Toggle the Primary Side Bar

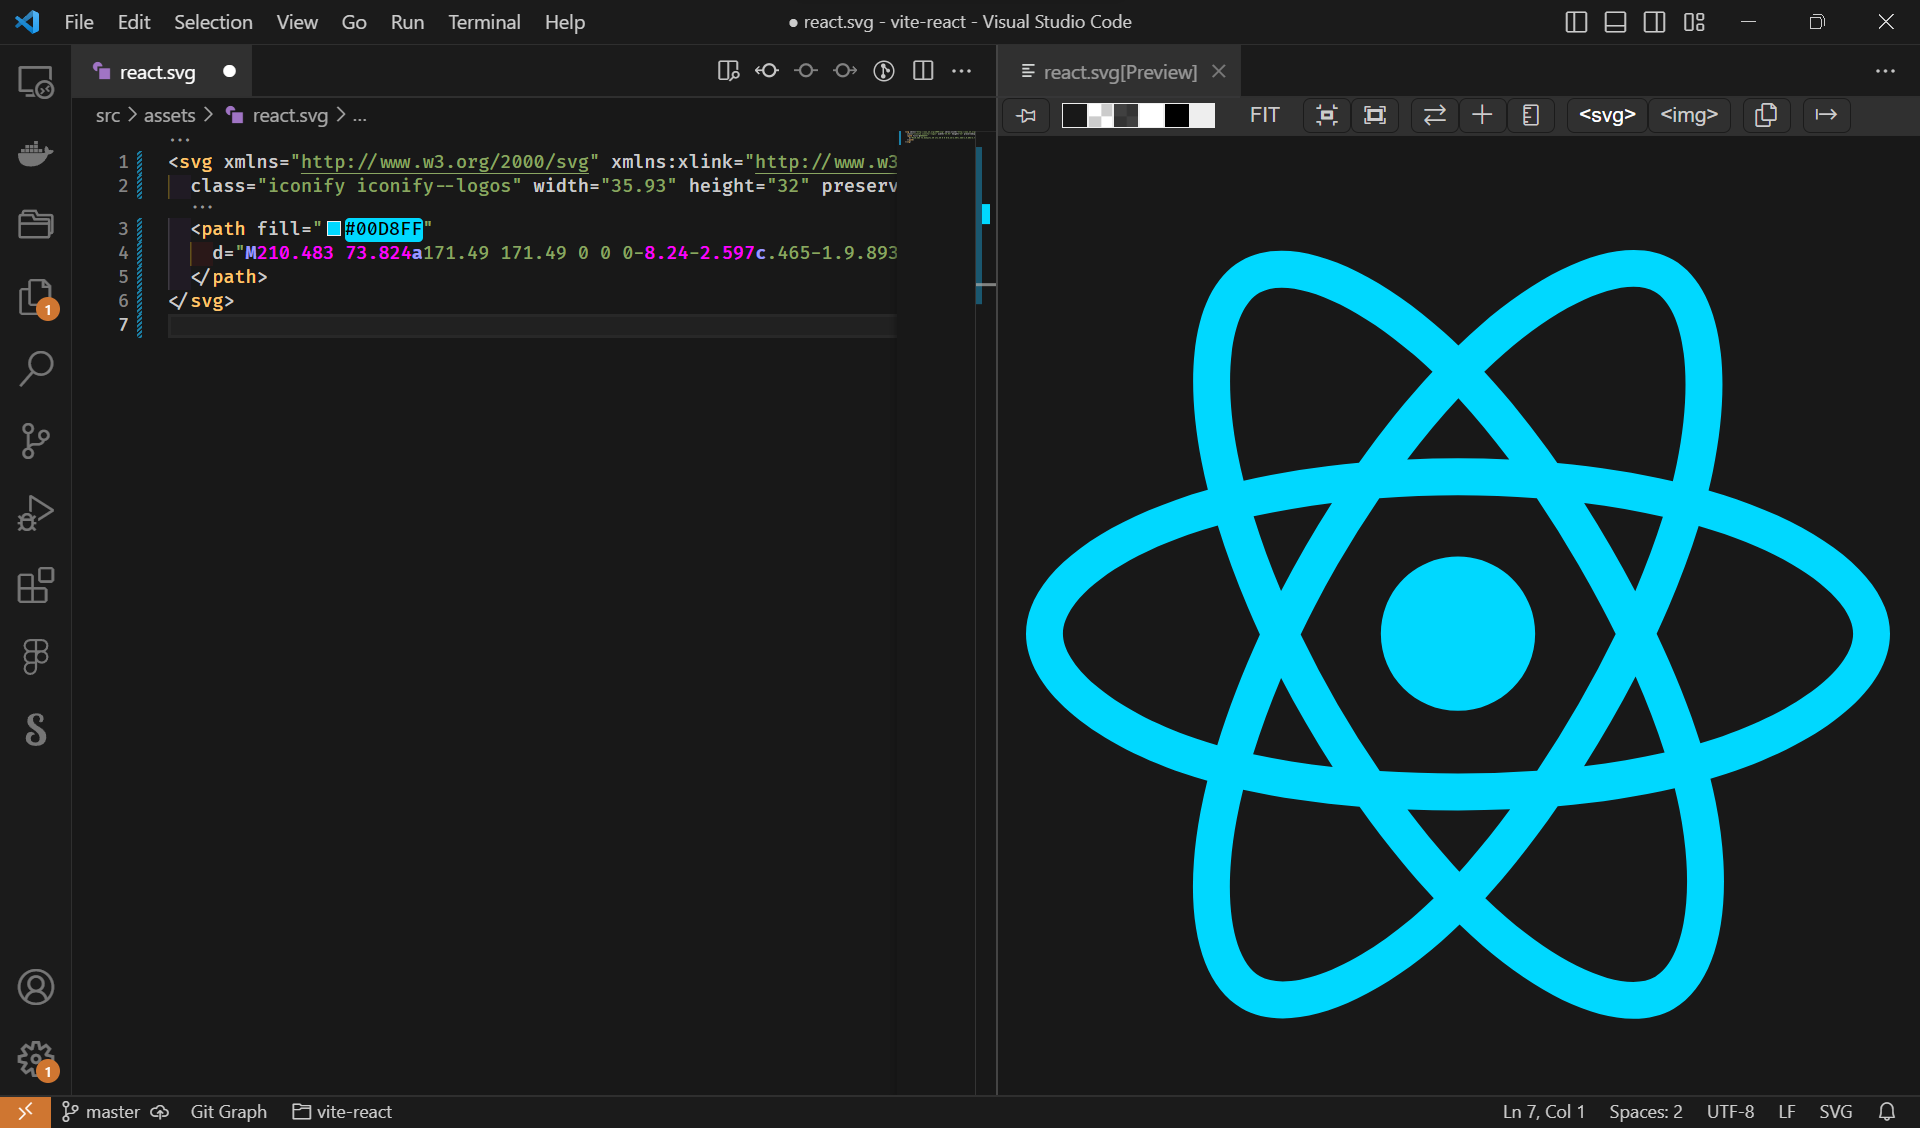click(1576, 22)
